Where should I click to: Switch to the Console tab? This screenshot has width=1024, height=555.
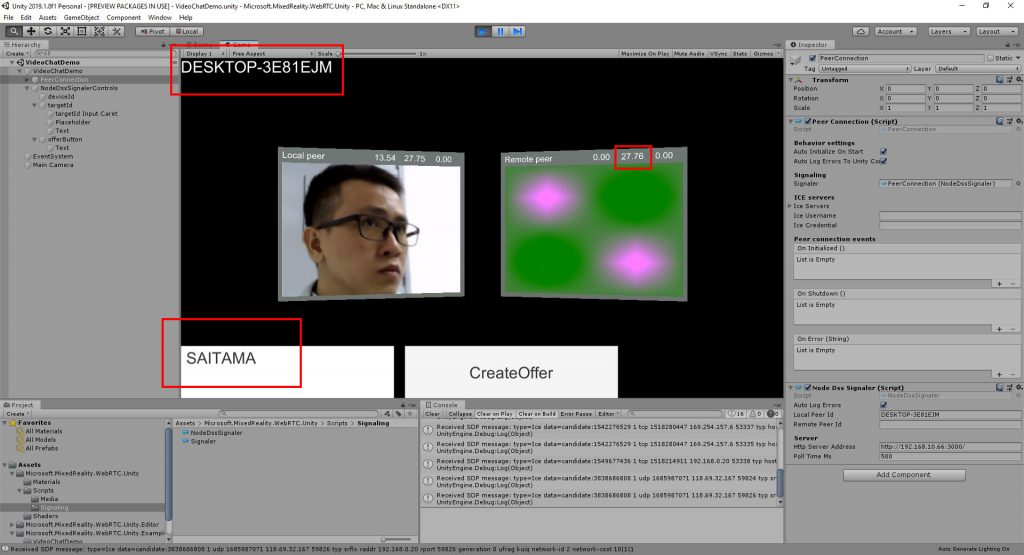tap(441, 405)
